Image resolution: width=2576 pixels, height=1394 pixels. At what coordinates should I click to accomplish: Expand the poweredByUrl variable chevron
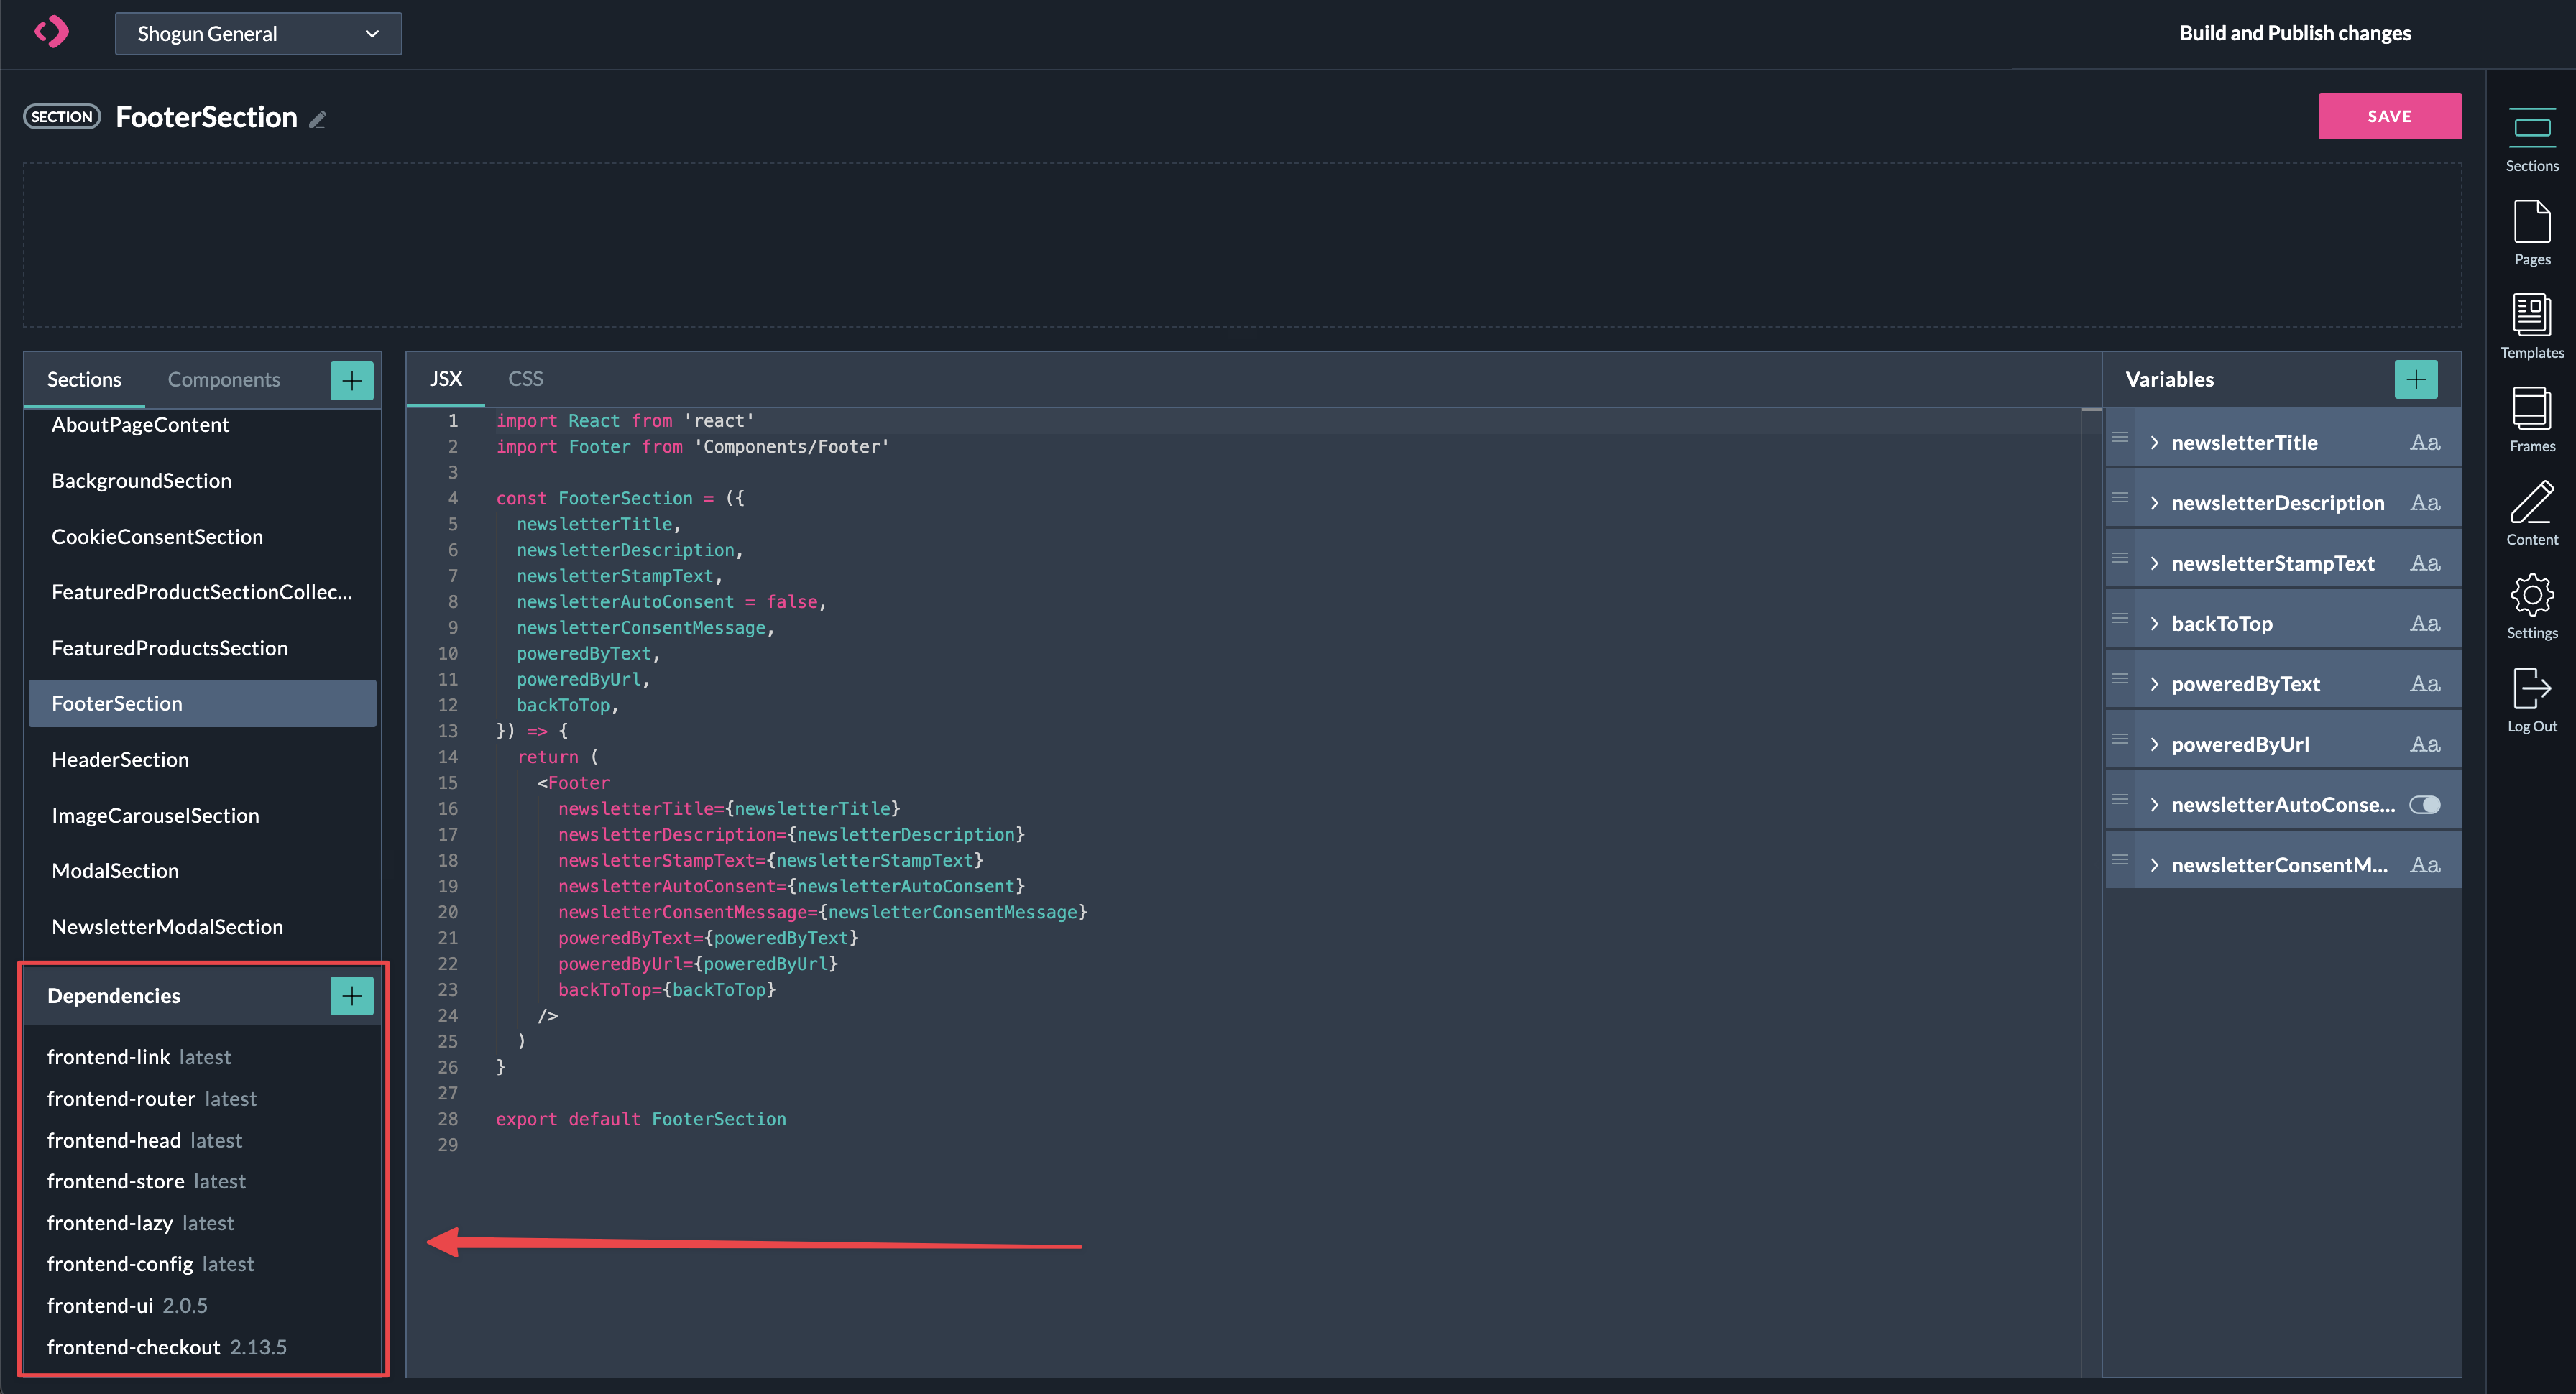(2154, 745)
